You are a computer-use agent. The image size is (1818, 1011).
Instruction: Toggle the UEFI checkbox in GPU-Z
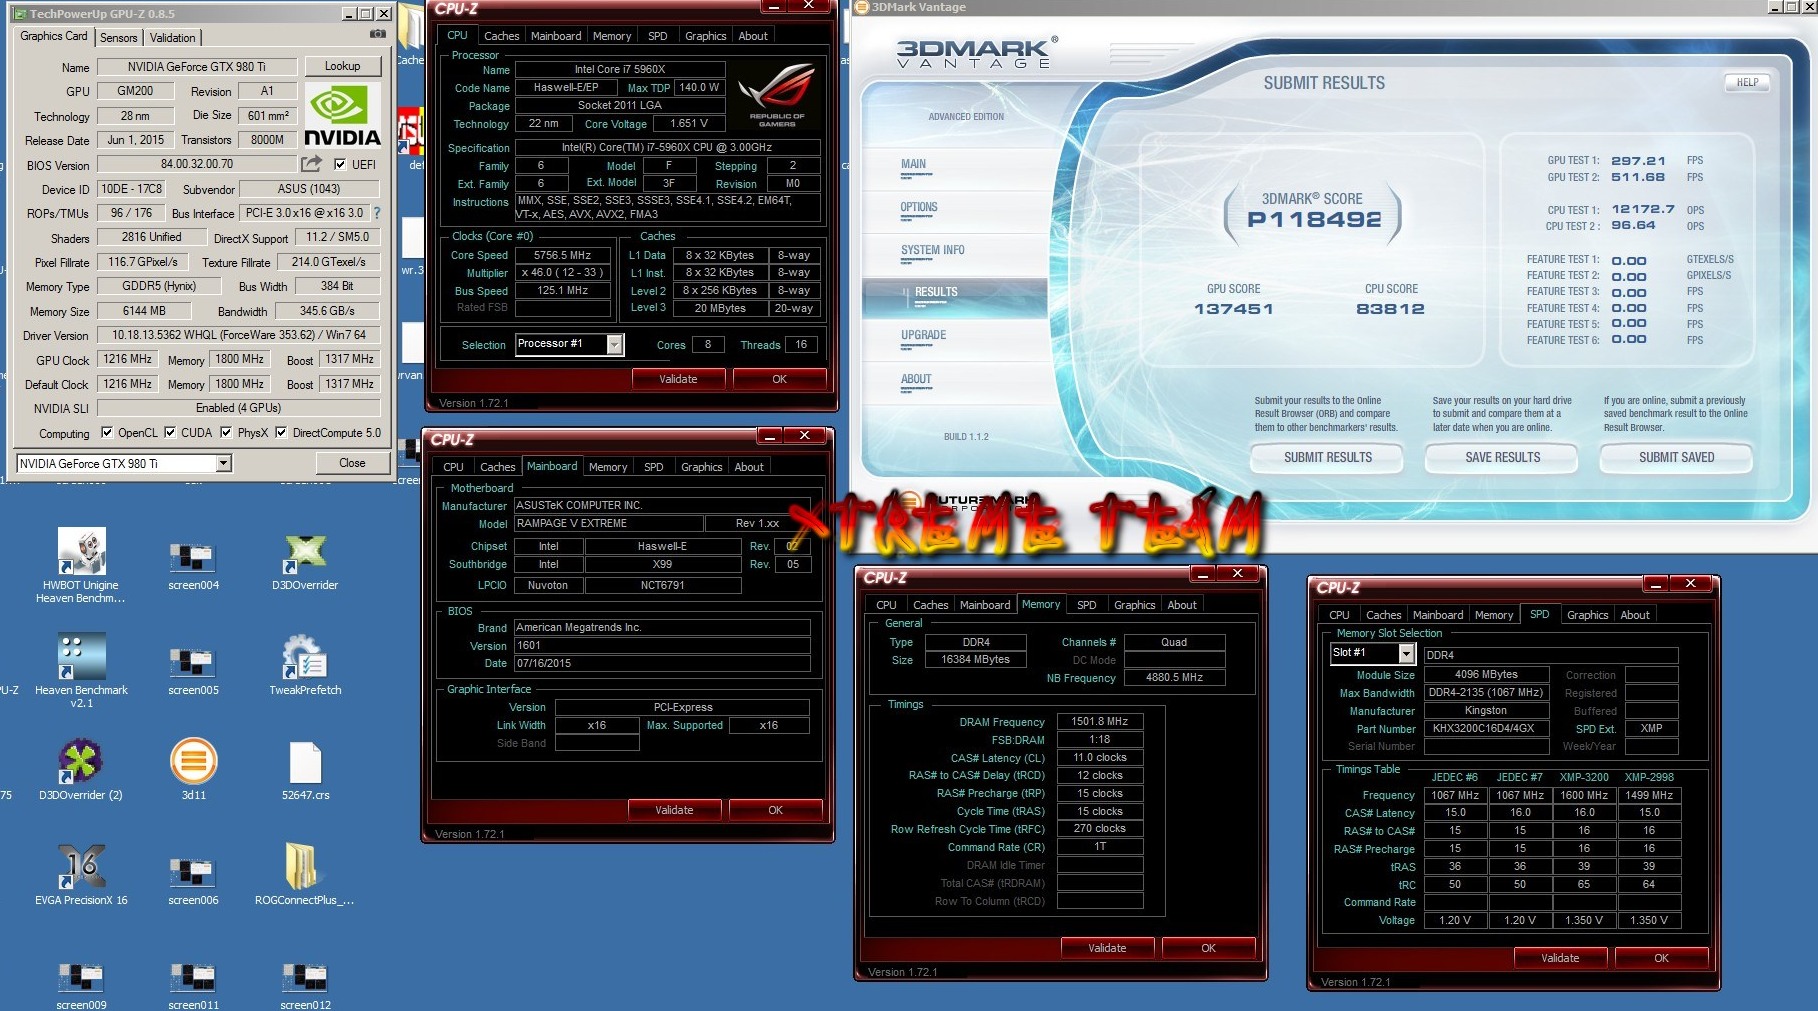point(340,164)
